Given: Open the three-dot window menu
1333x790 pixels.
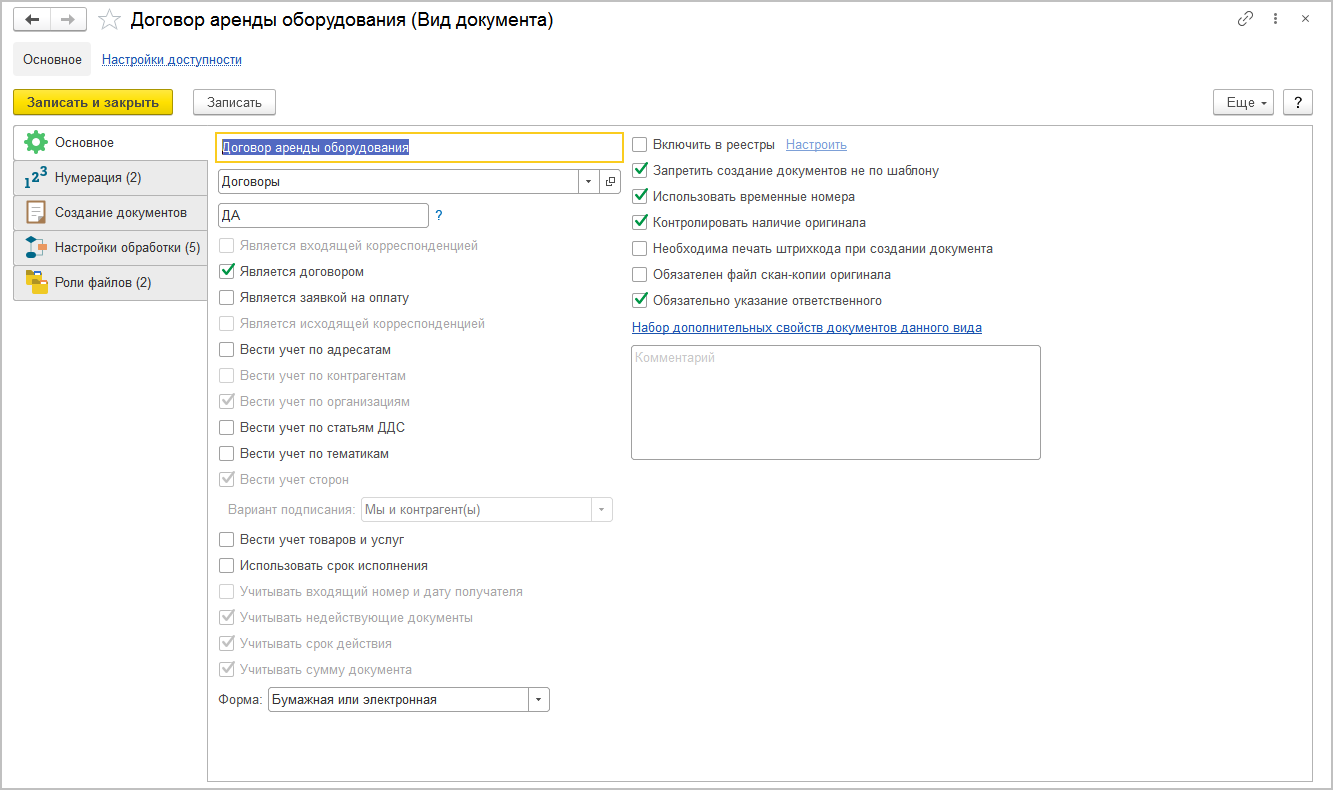Looking at the screenshot, I should 1275,19.
